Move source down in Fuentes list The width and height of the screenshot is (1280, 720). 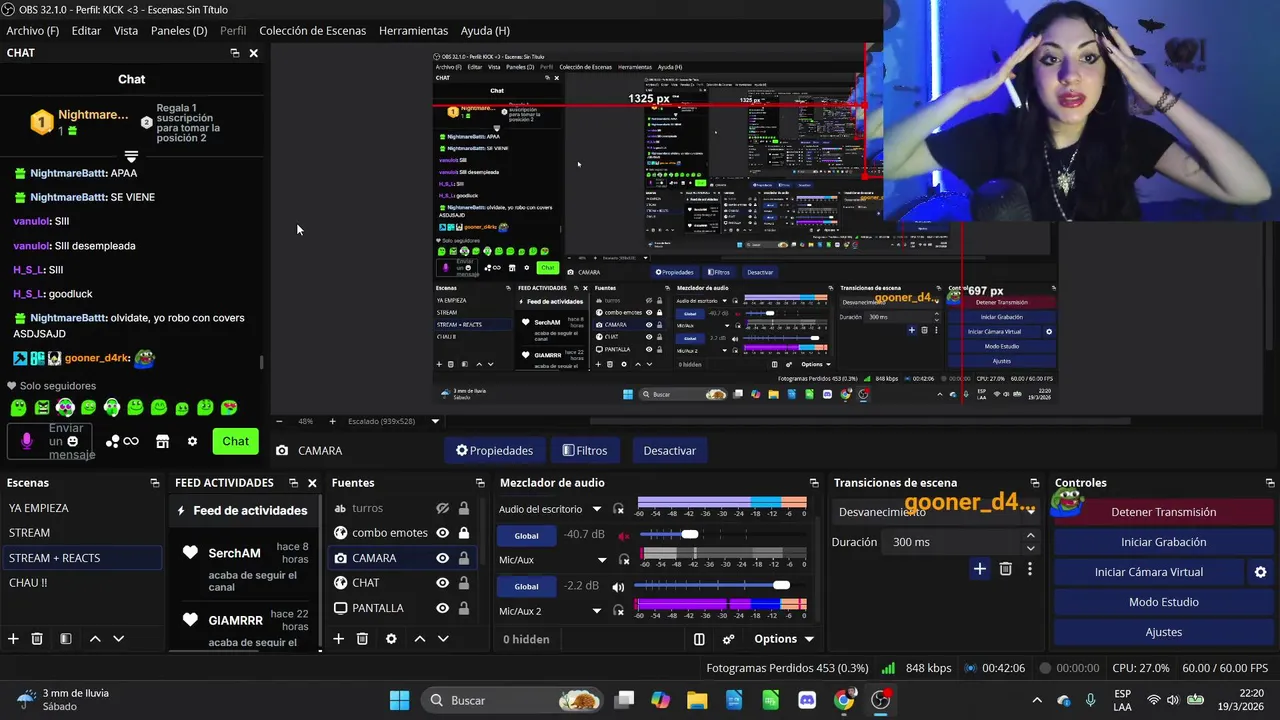(443, 639)
